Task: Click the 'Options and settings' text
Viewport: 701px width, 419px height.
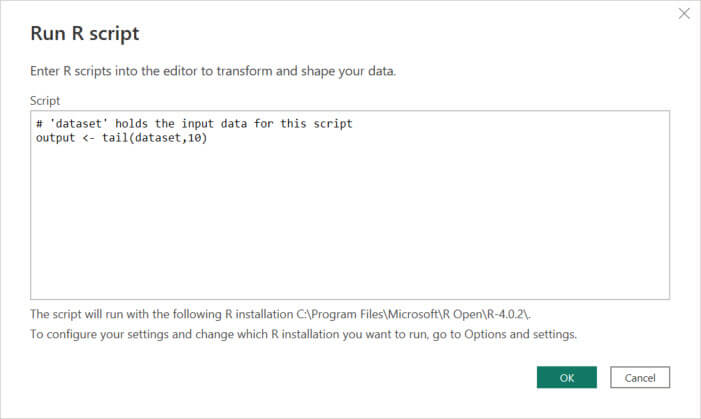Action: click(x=520, y=334)
